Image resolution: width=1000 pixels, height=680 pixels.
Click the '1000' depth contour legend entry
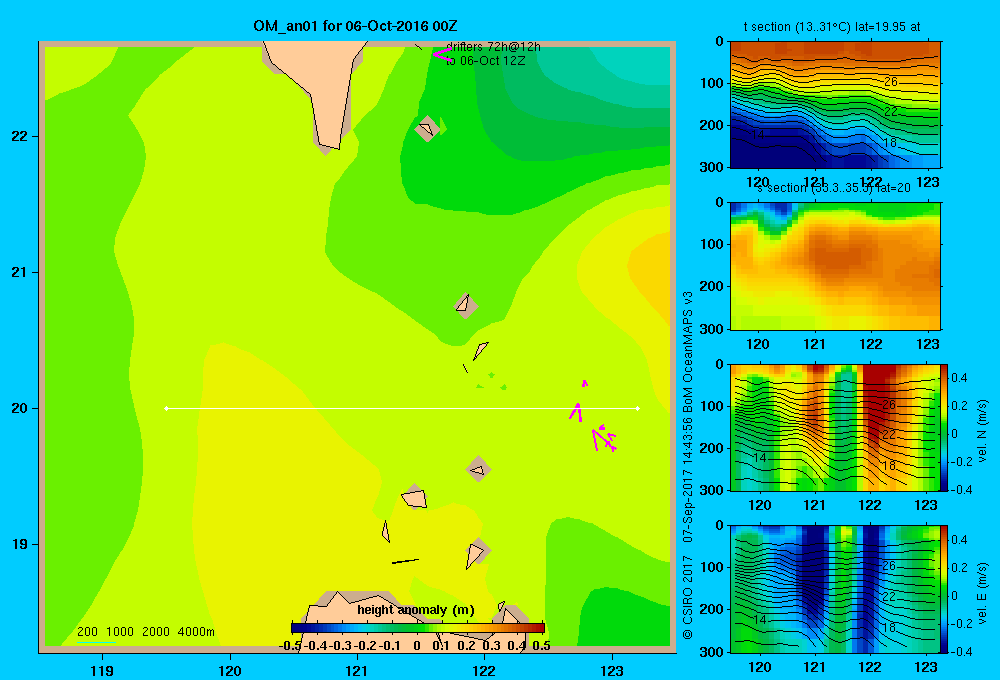(120, 632)
